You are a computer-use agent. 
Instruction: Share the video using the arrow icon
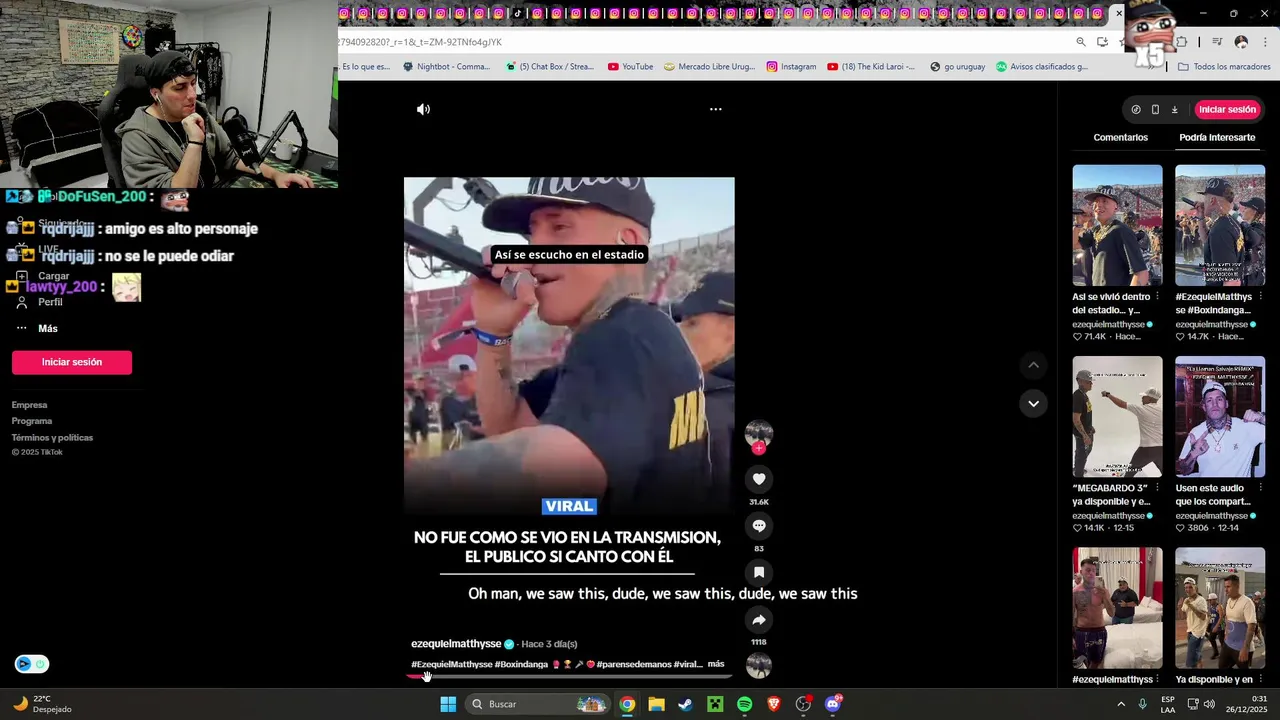tap(759, 620)
